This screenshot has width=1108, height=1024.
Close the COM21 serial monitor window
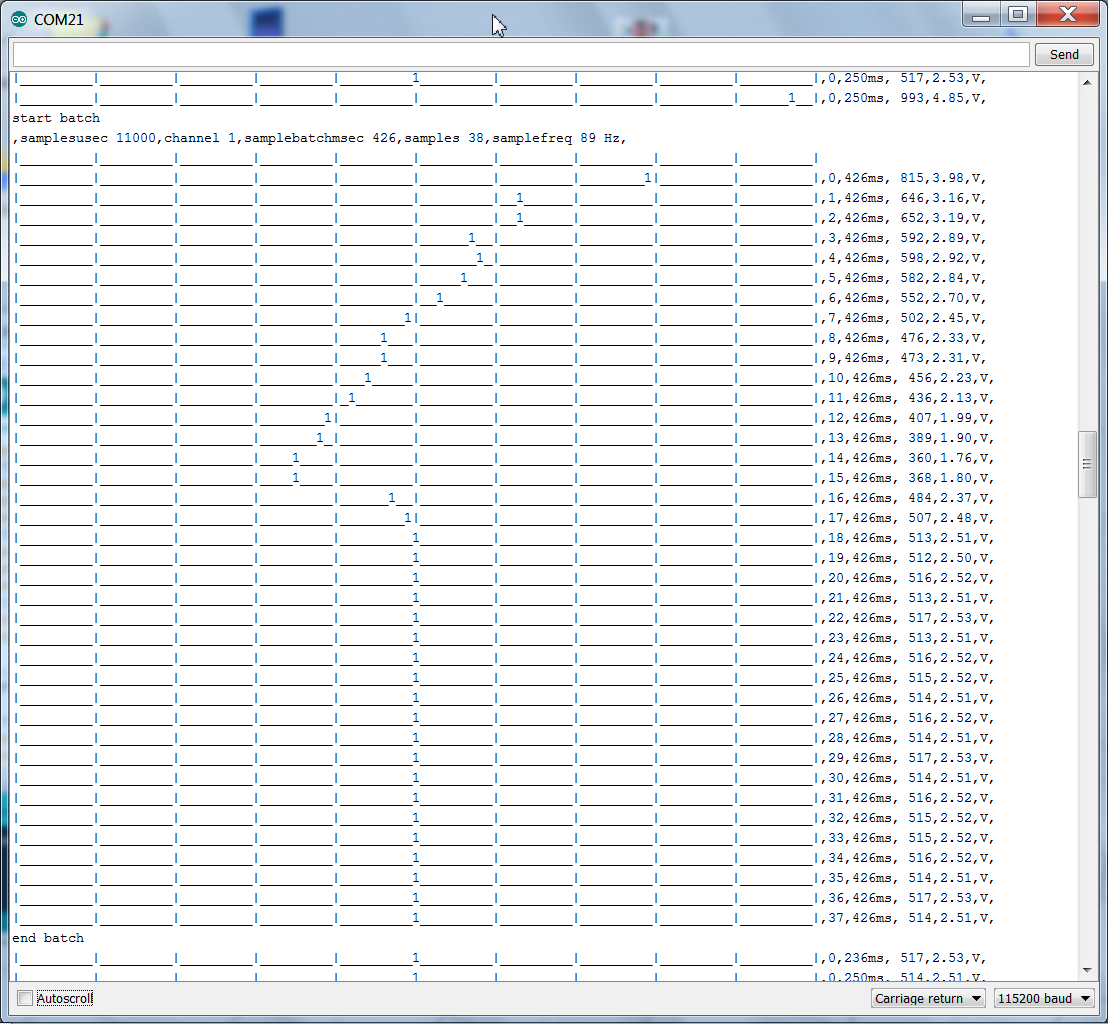pos(1067,15)
